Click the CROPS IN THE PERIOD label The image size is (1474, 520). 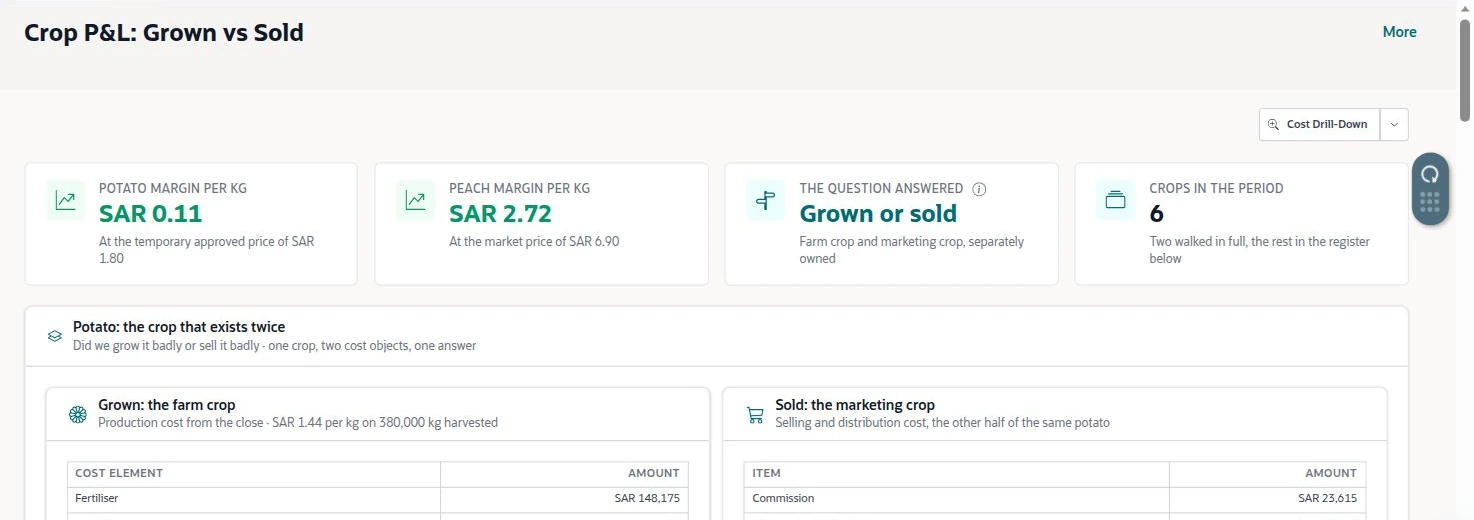[x=1217, y=188]
